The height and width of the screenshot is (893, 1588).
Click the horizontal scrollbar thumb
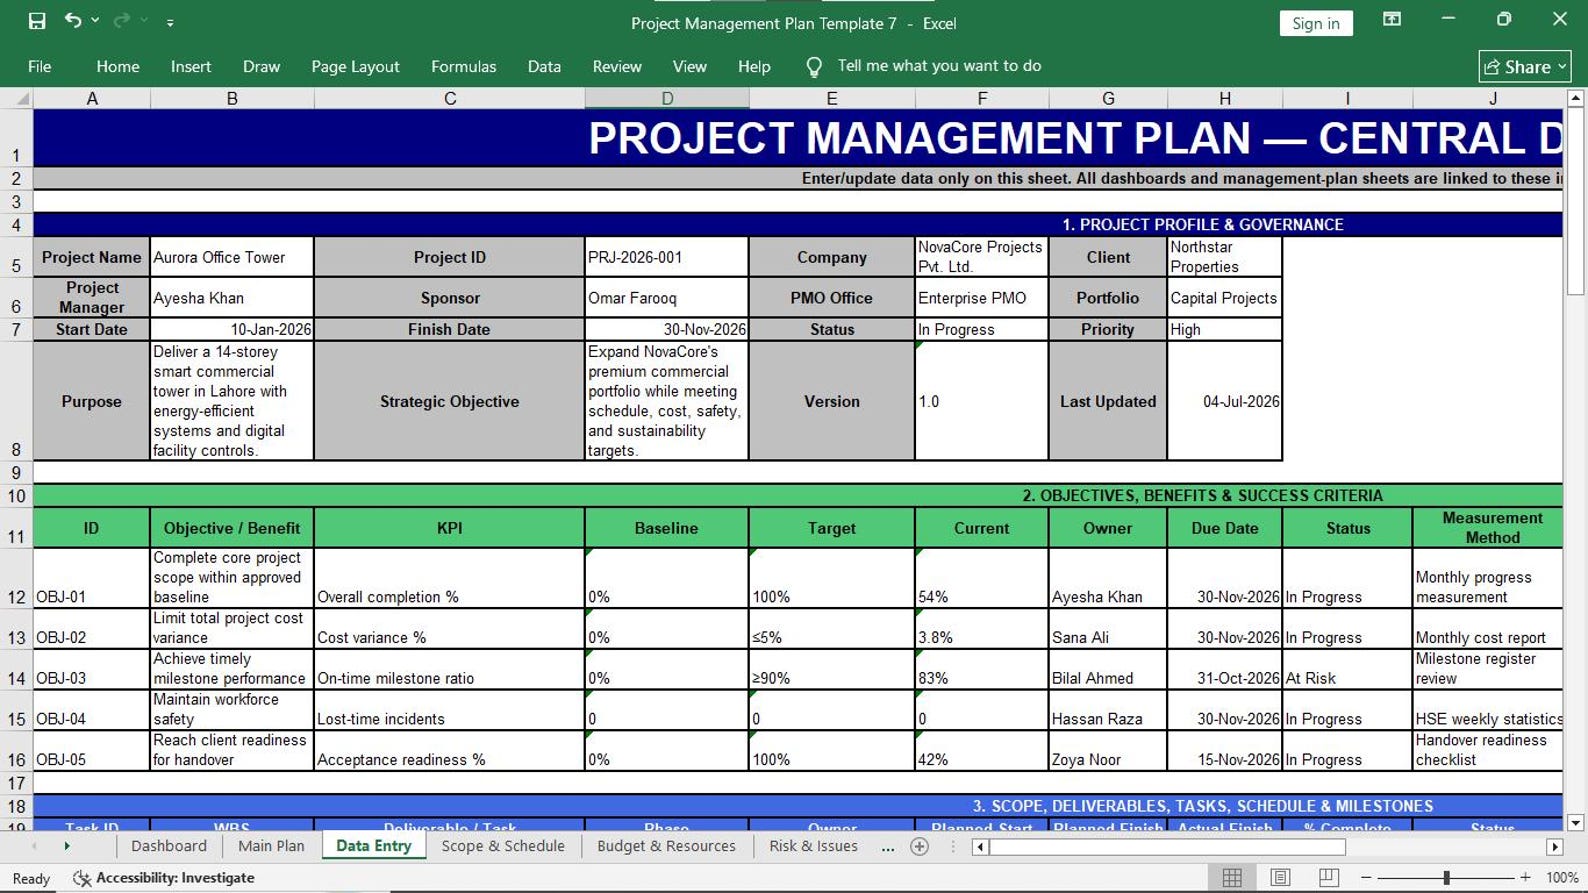1167,847
